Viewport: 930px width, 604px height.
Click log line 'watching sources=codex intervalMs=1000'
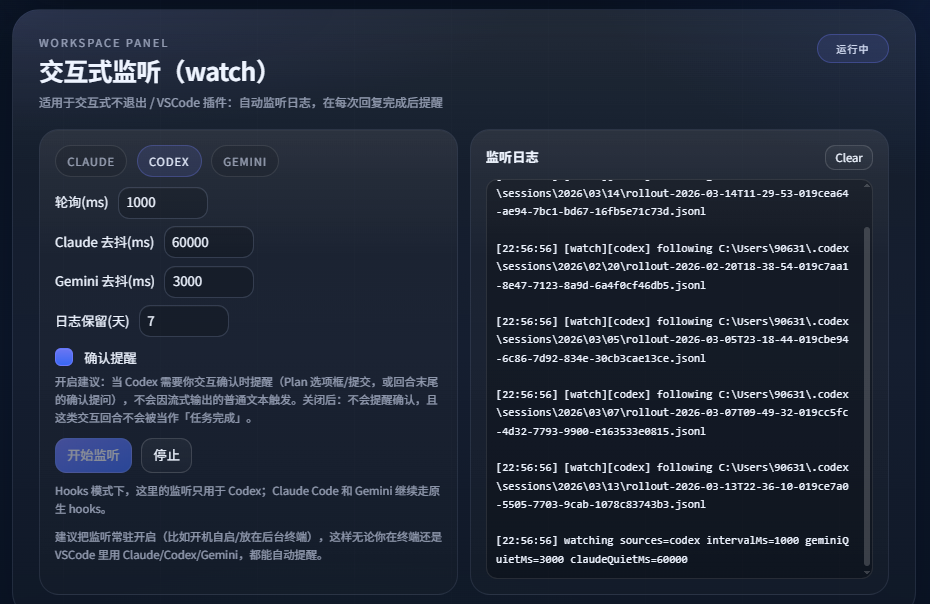[x=672, y=550]
